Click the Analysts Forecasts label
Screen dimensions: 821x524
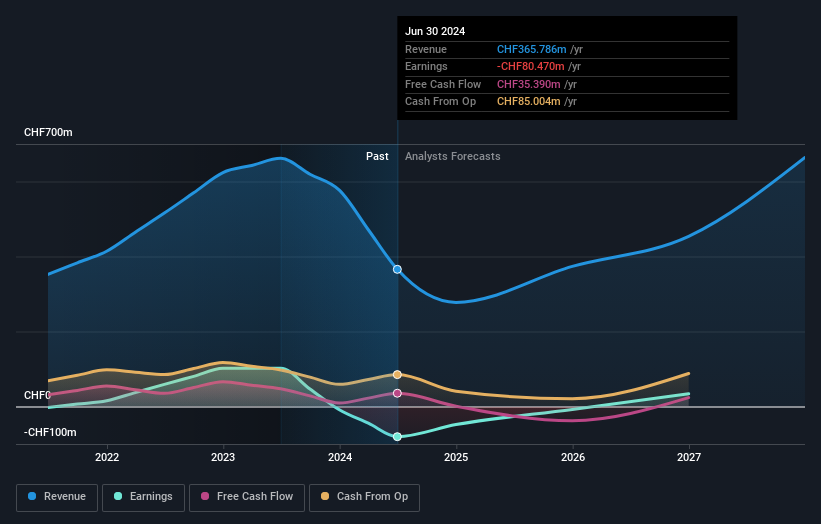(452, 157)
